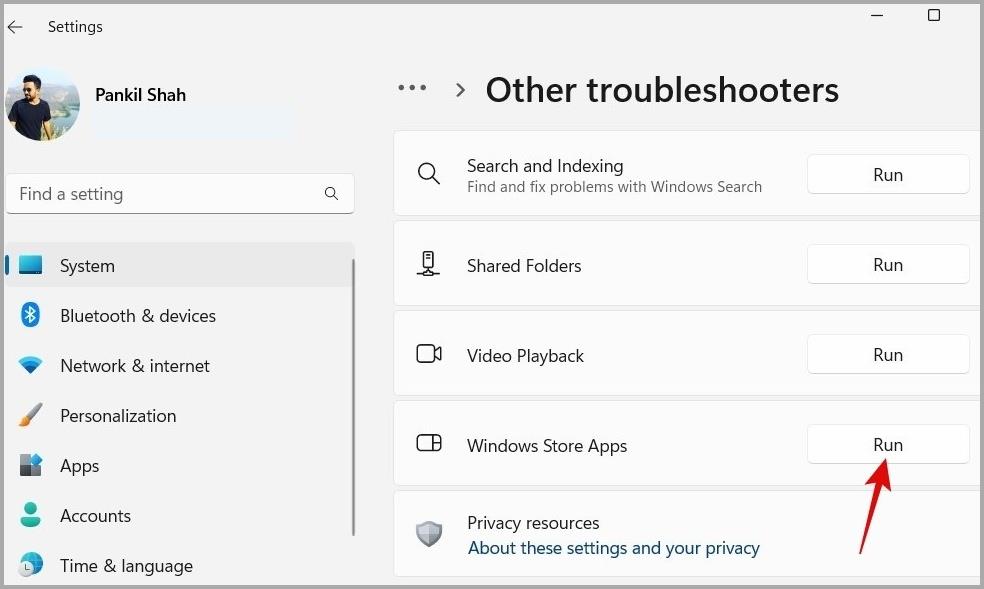Click the Video Playback label
The image size is (984, 589).
pyautogui.click(x=525, y=356)
